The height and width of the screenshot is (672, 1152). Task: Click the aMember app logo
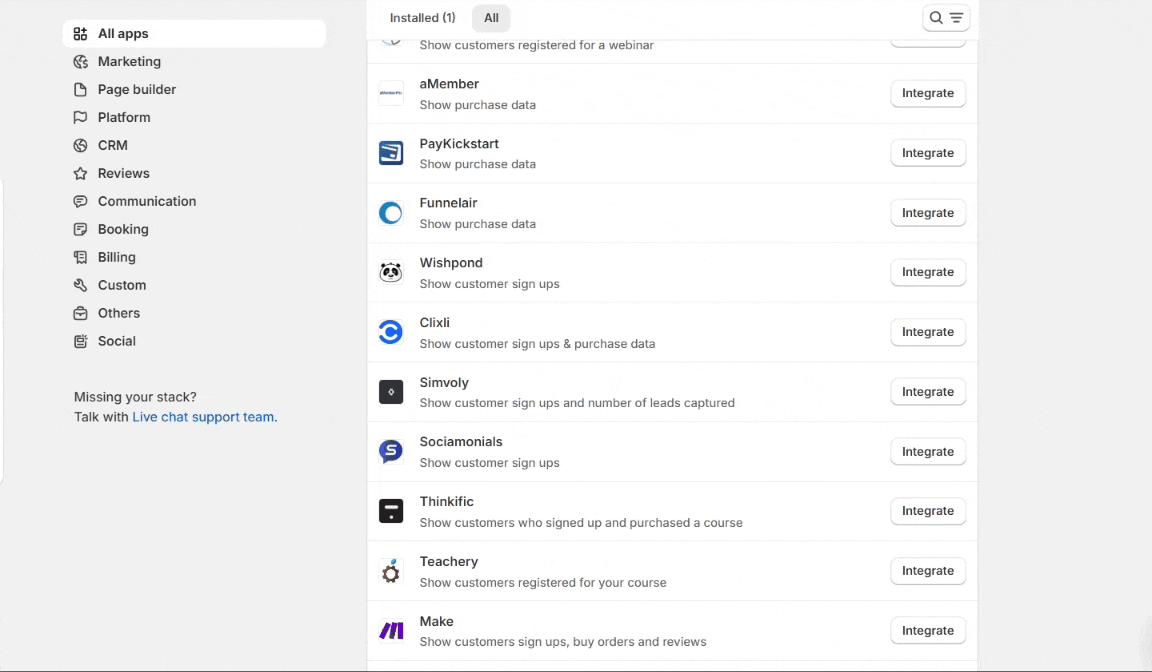[x=391, y=93]
